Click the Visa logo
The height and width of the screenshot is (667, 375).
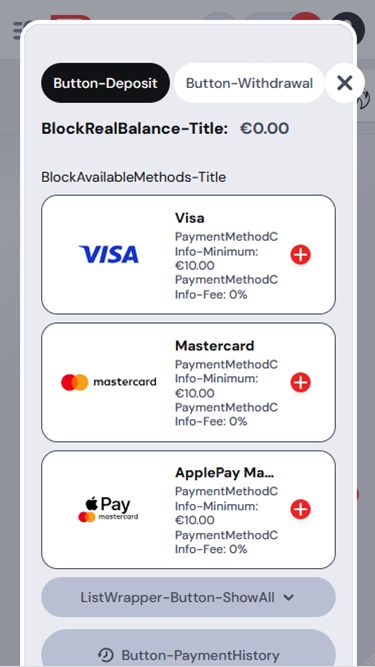[x=109, y=254]
